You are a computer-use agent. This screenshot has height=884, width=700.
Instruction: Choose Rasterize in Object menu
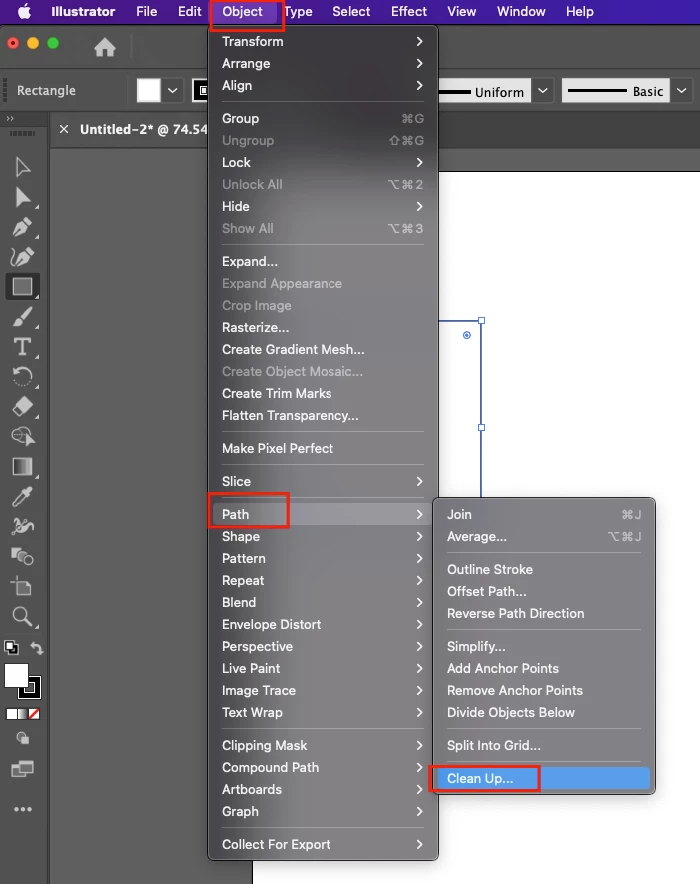pos(322,328)
